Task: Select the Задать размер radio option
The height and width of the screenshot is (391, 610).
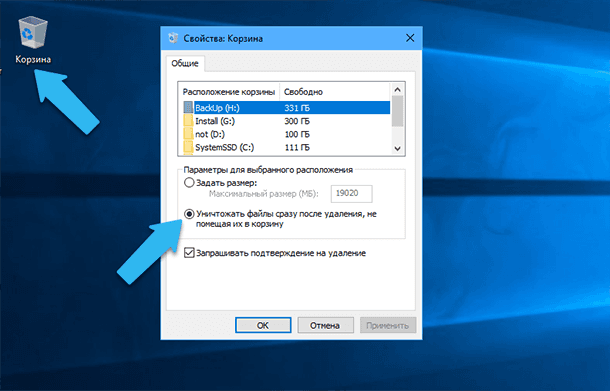Action: click(x=189, y=182)
